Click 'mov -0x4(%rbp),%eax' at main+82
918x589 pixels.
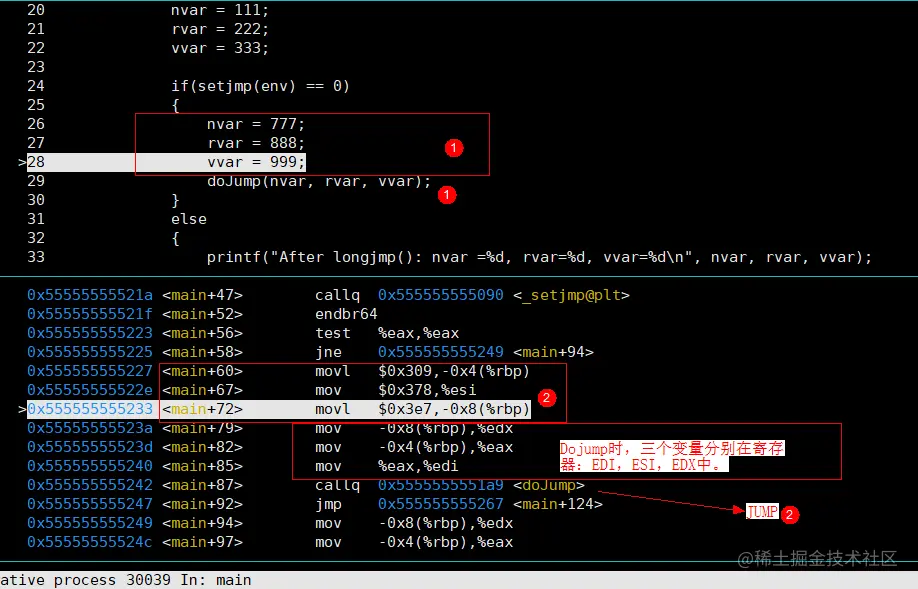point(413,447)
